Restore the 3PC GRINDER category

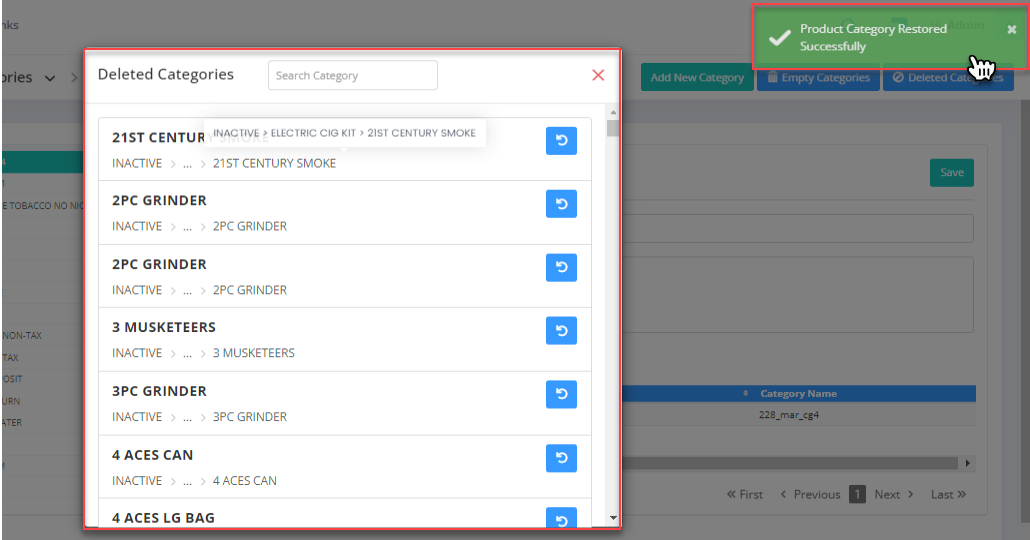coord(561,394)
